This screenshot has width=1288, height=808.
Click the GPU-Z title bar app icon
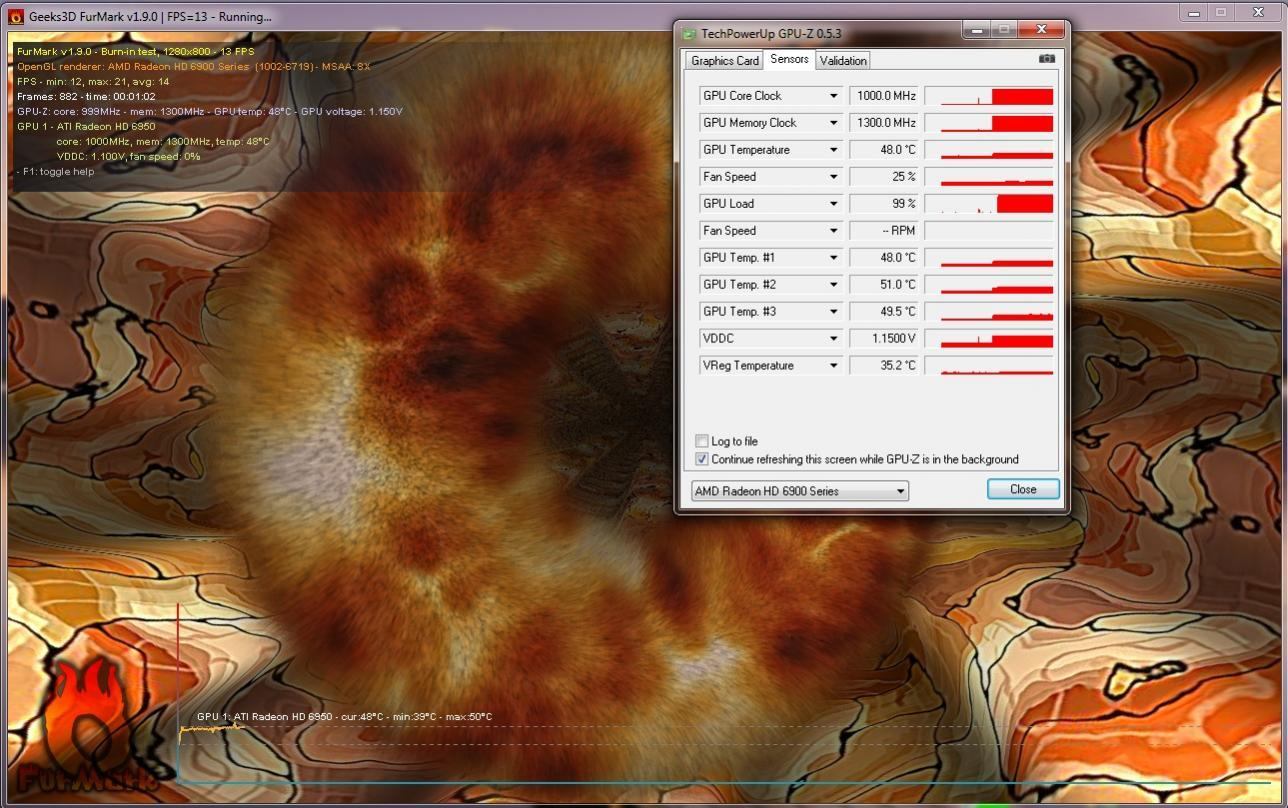[689, 33]
